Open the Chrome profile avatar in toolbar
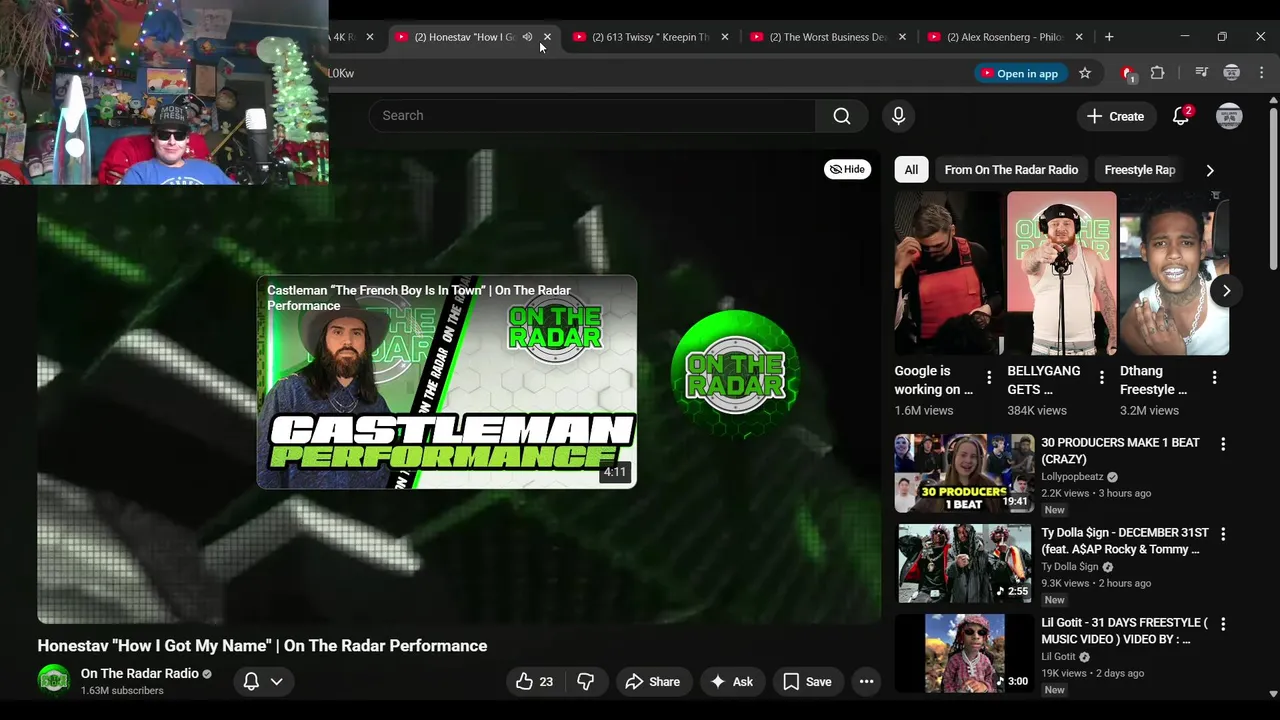 click(x=1232, y=73)
